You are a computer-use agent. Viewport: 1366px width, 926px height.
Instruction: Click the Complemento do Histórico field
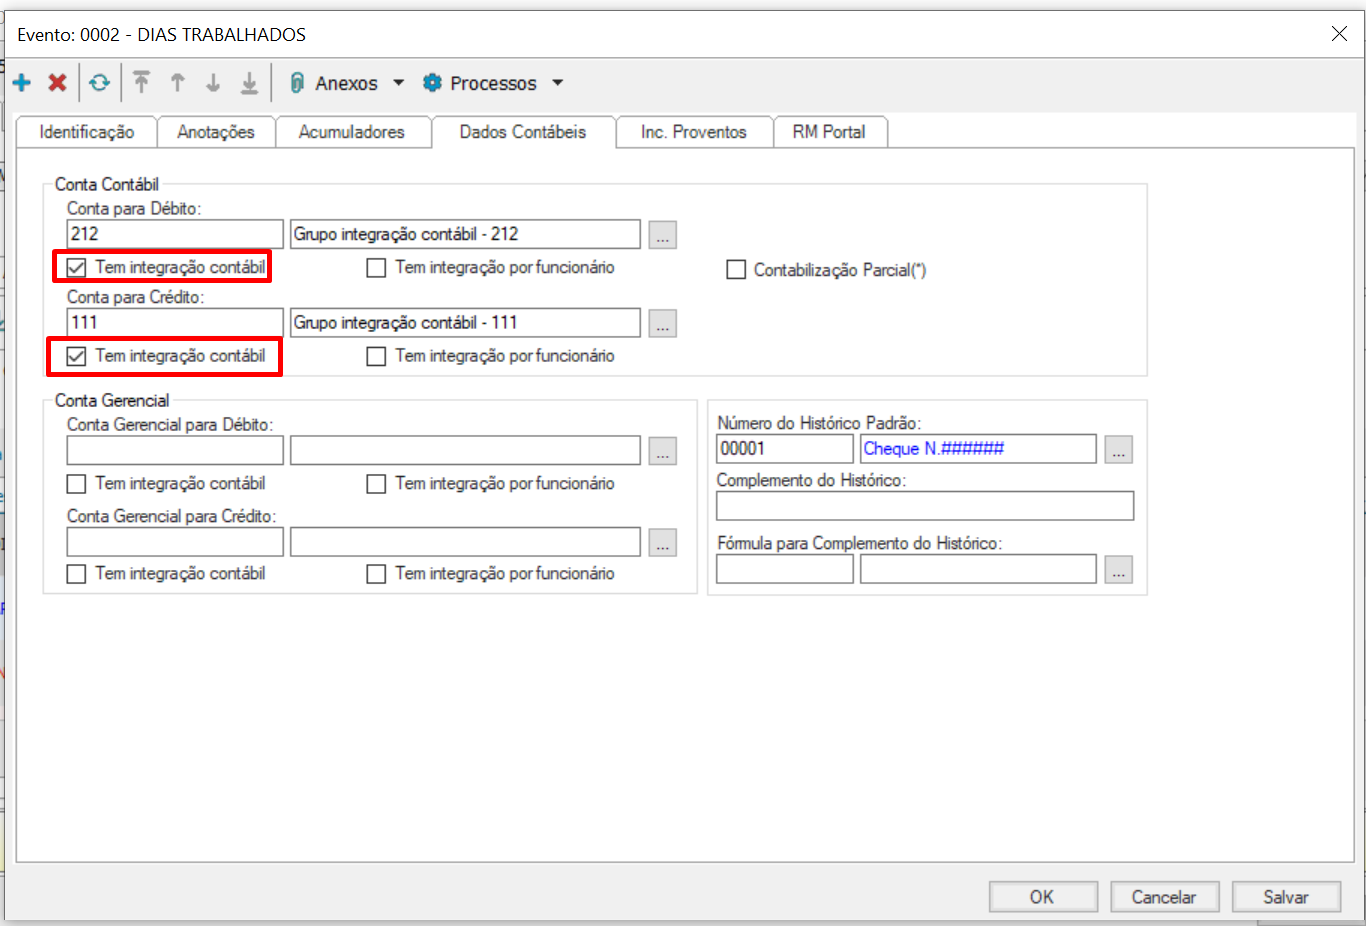925,506
